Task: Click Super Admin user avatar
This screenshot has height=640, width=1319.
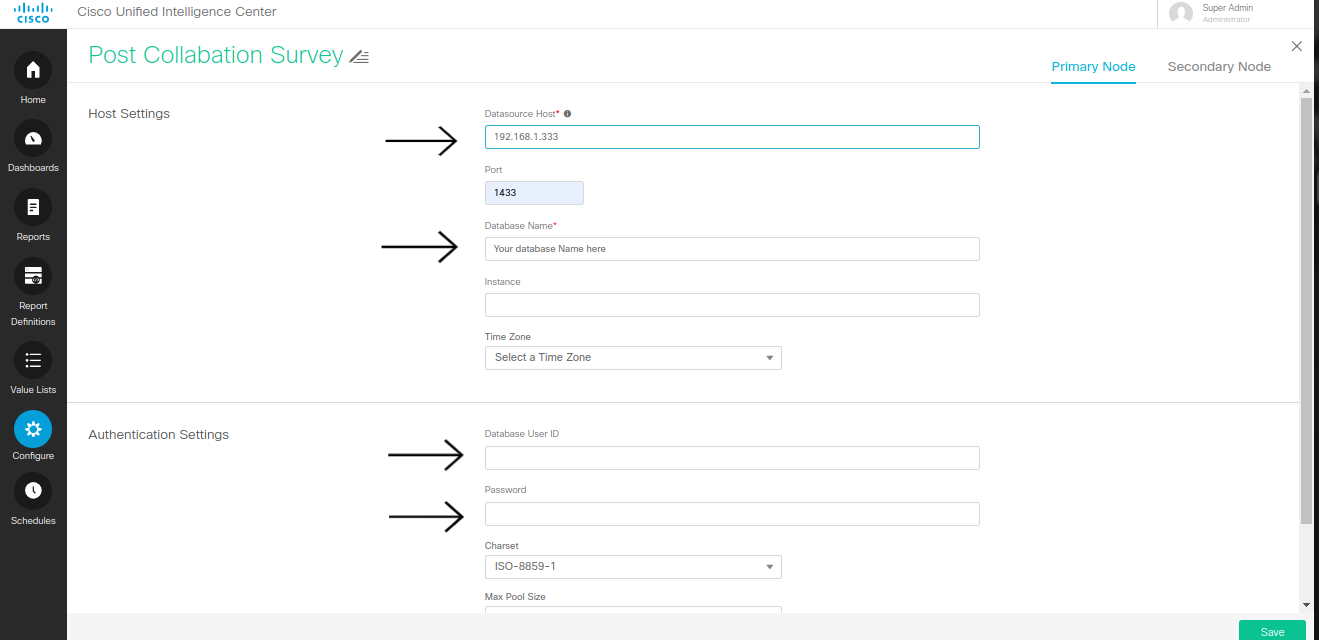Action: [1181, 13]
